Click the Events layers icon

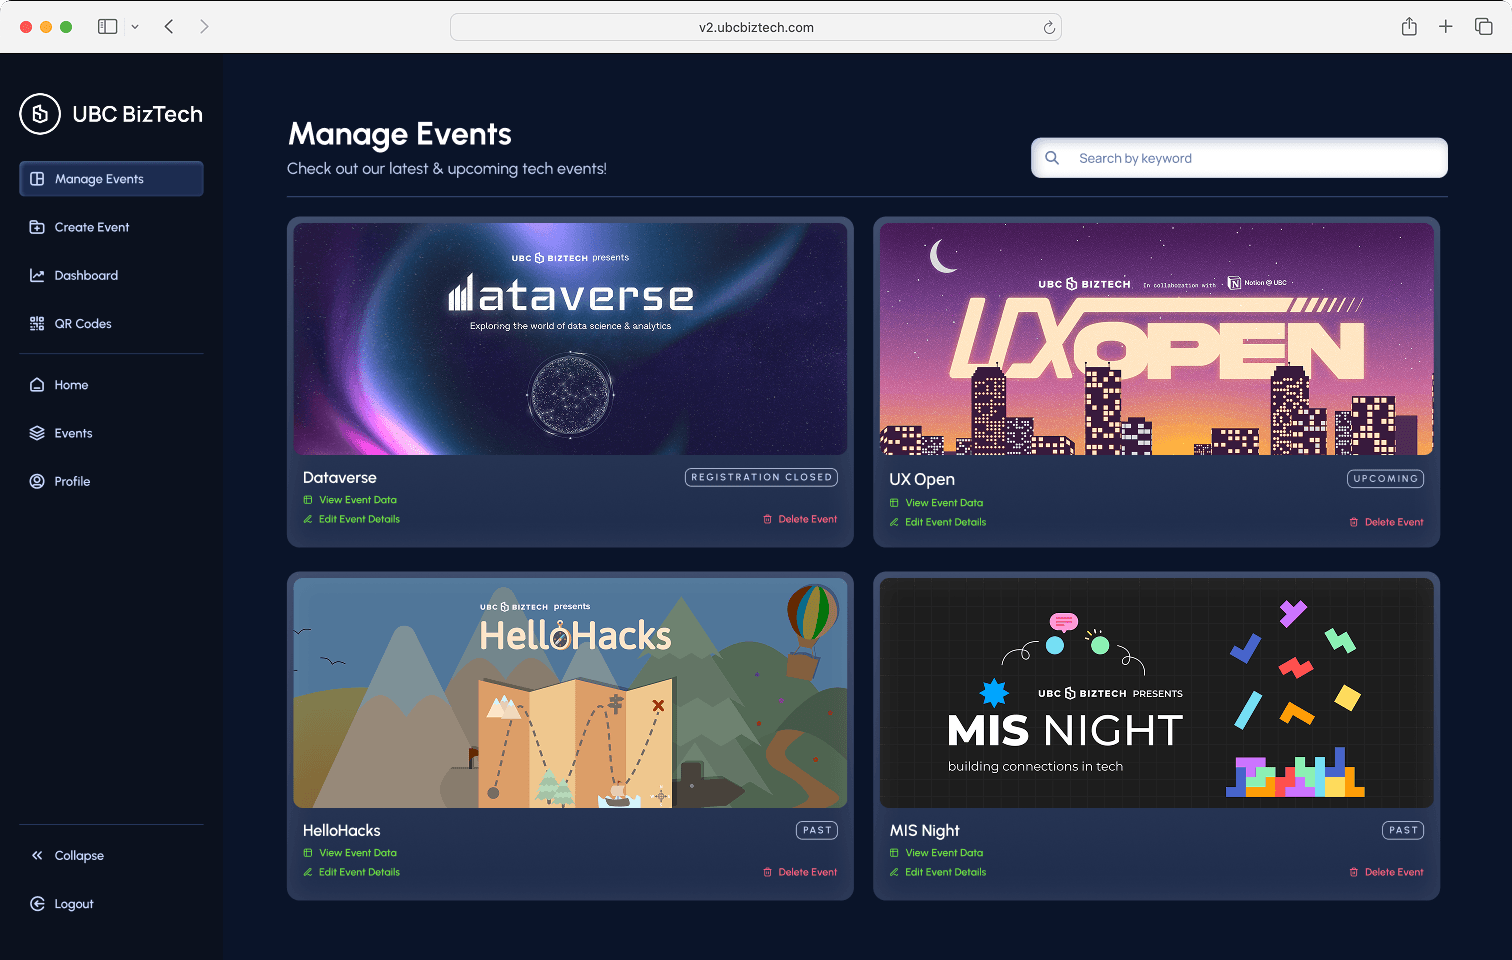(x=37, y=433)
